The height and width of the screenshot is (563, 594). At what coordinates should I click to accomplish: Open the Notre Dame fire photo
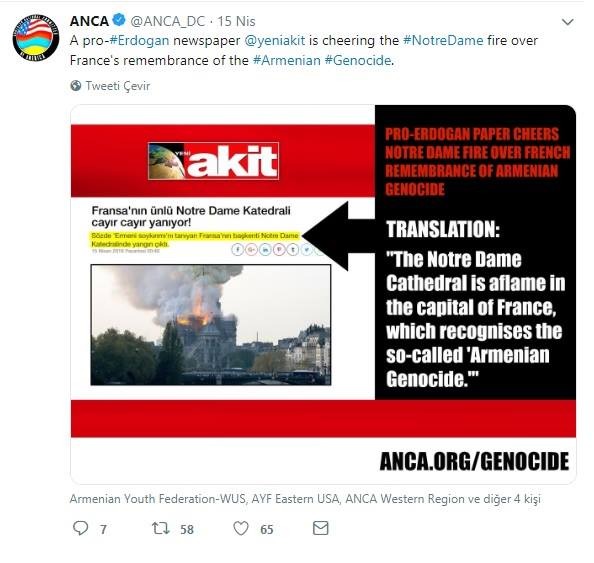[211, 325]
